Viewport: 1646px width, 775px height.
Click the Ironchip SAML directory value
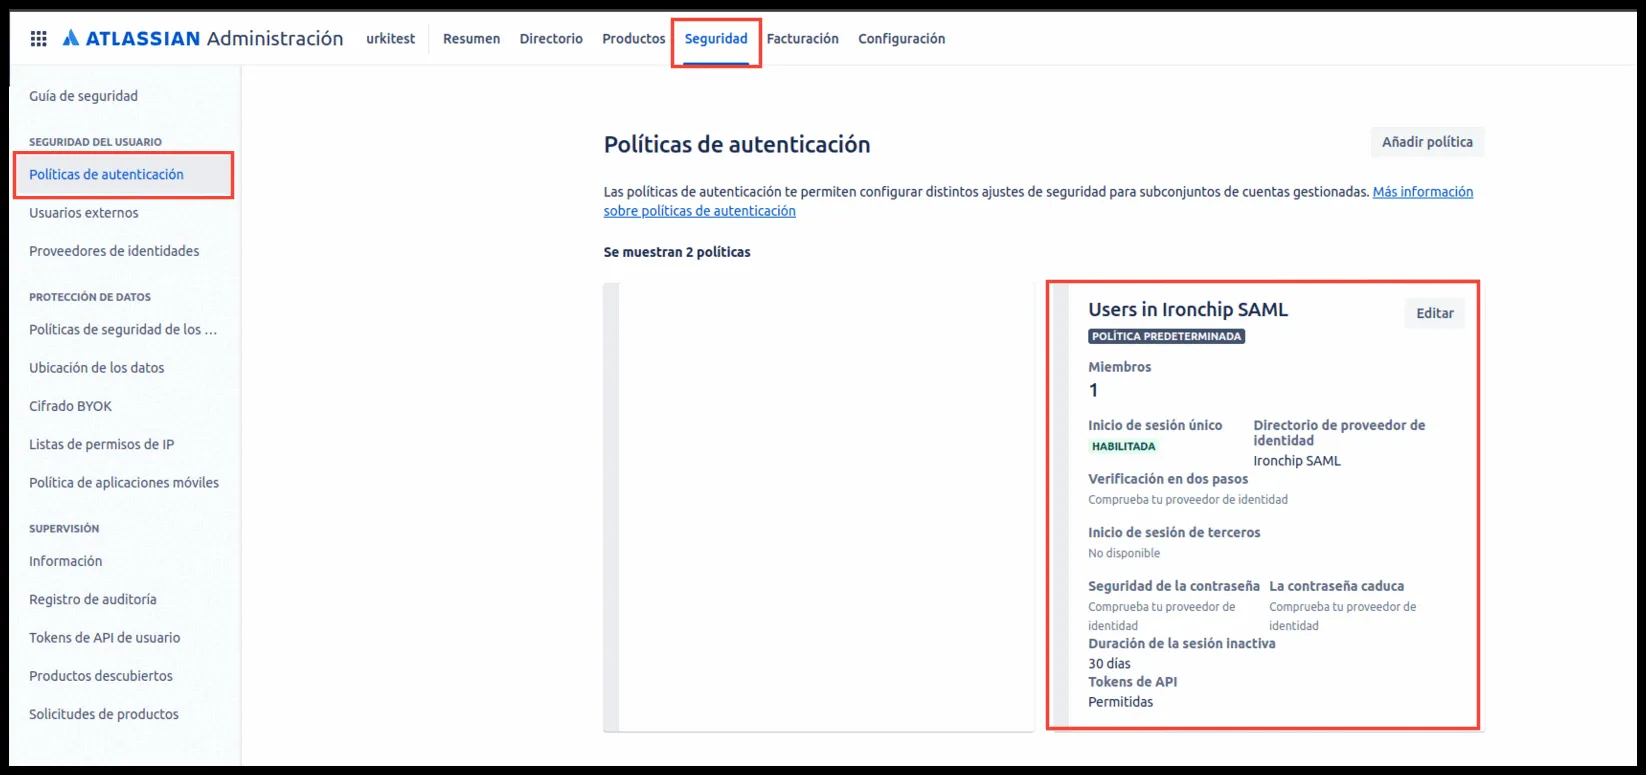(x=1297, y=461)
